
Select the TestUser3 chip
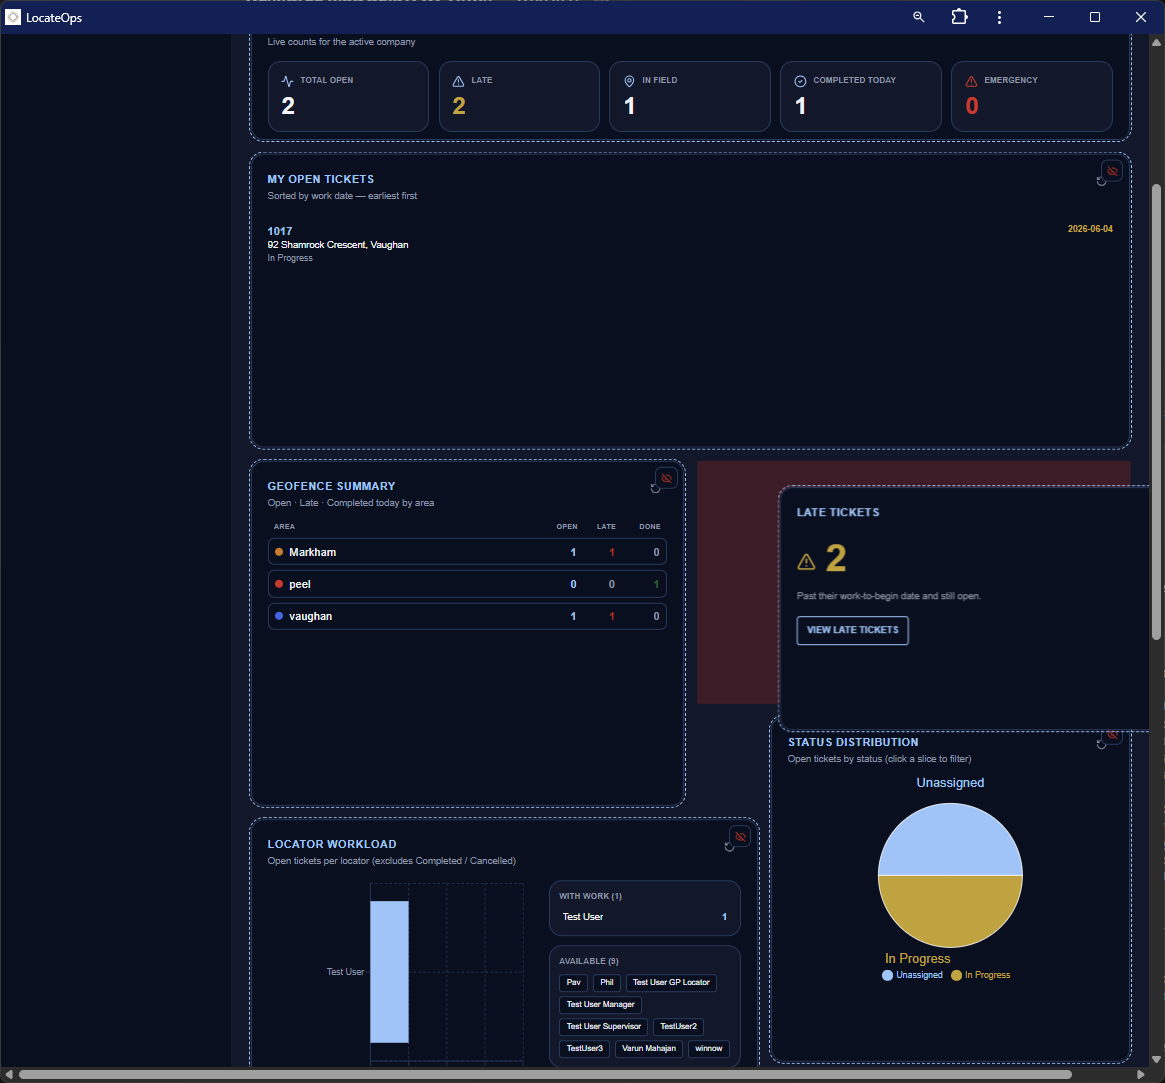(585, 1049)
